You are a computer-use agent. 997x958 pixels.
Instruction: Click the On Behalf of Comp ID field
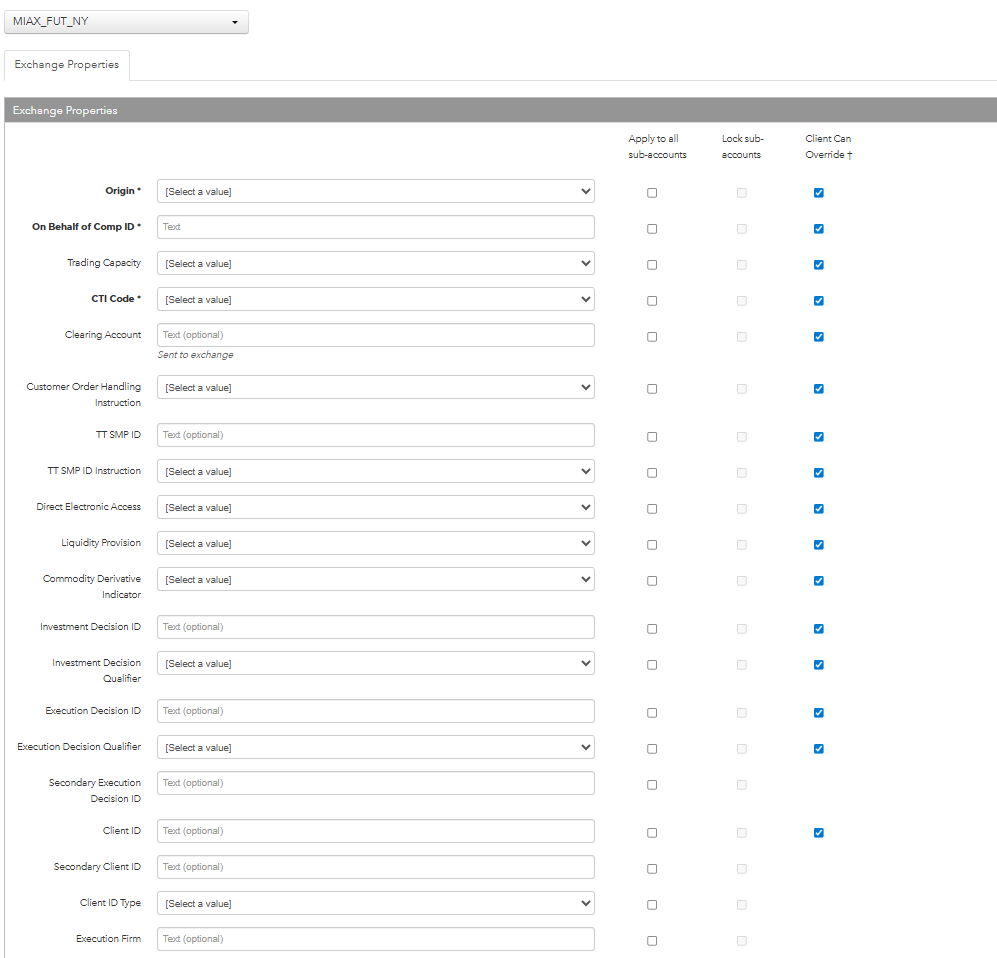tap(375, 227)
